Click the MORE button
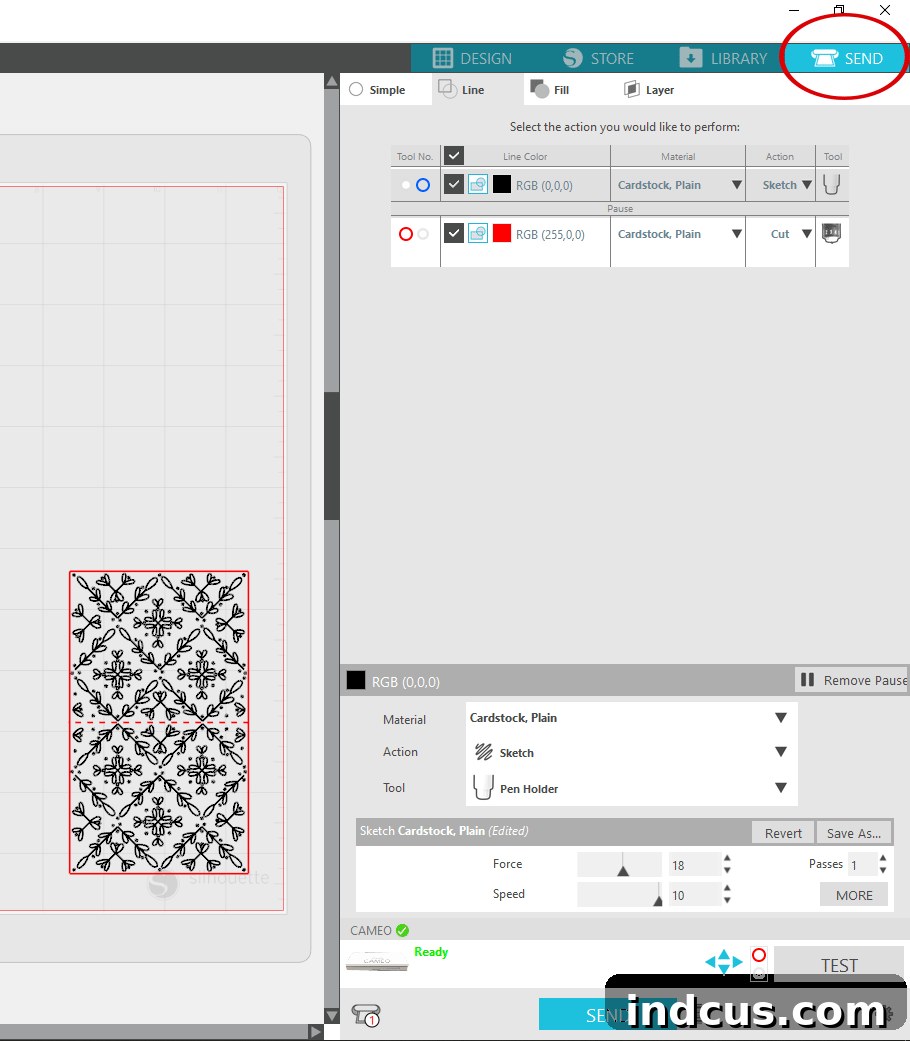This screenshot has height=1041, width=910. pos(854,895)
